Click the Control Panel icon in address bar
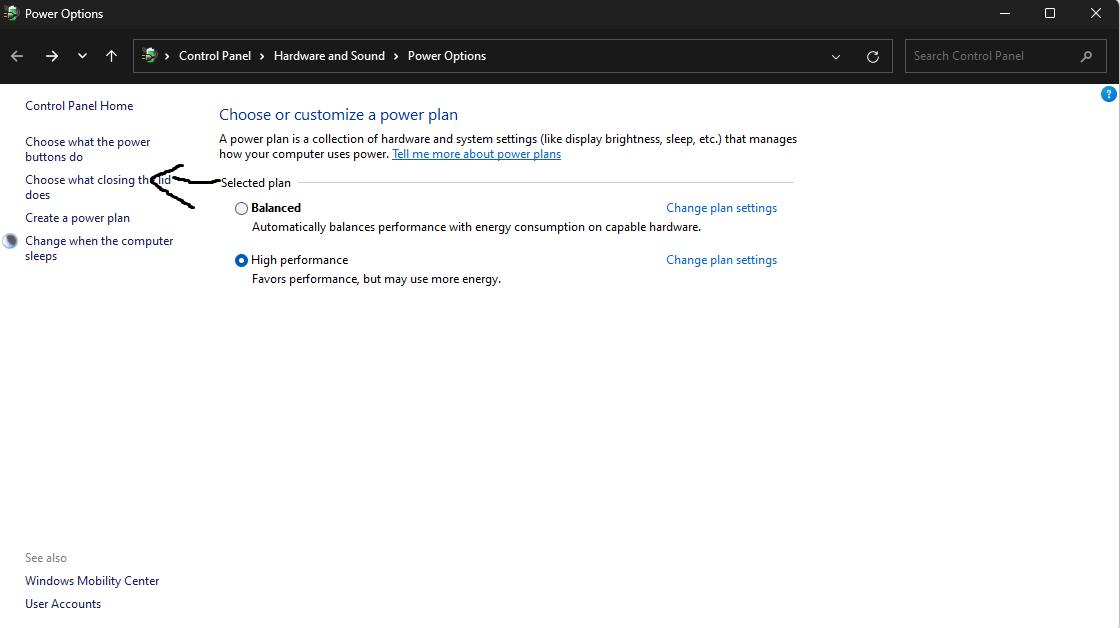 click(x=150, y=56)
